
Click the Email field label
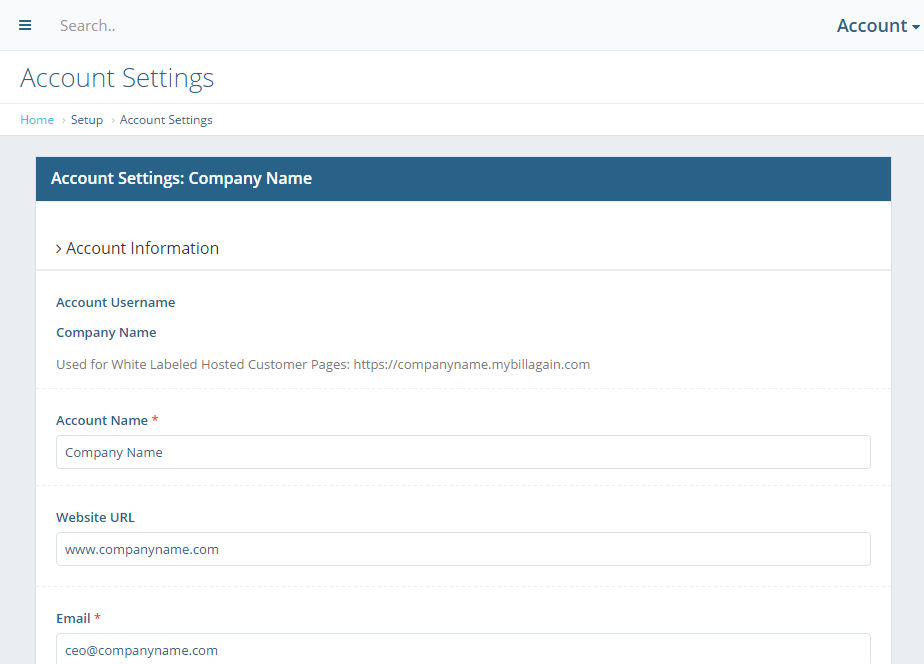pyautogui.click(x=73, y=618)
